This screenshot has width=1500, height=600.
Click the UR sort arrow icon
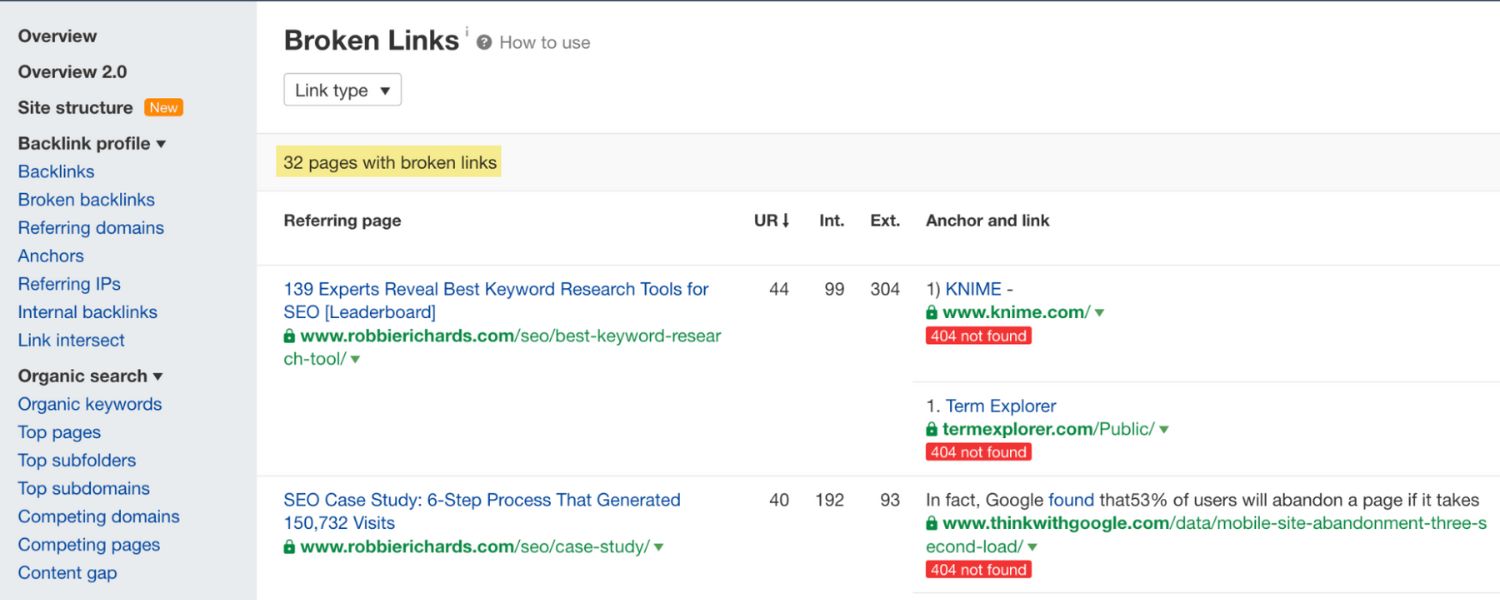point(786,219)
